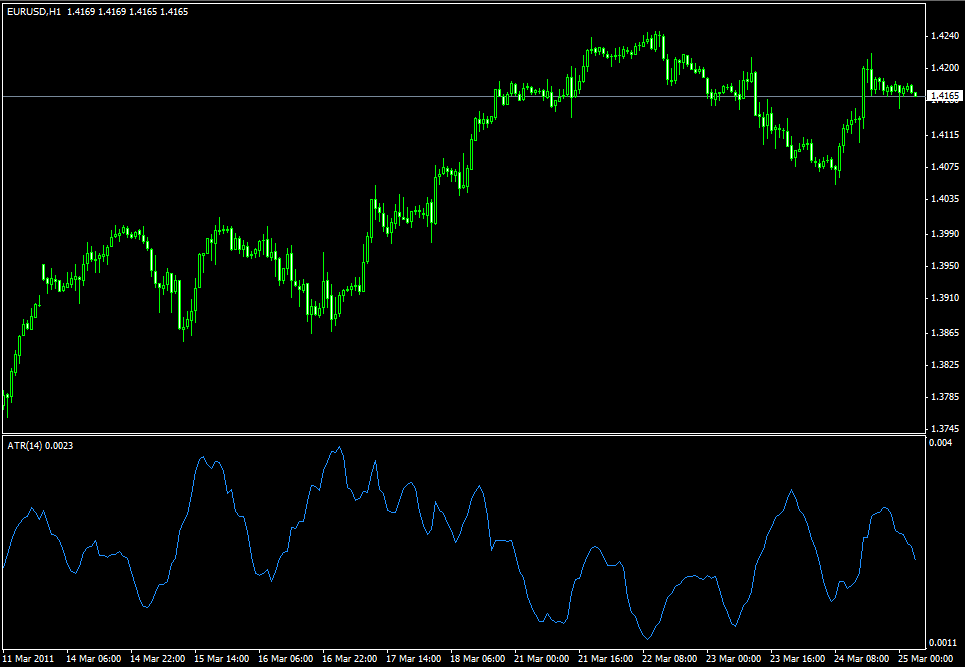Click the 17 Mar 14:00 time label
This screenshot has height=667, width=965.
click(414, 658)
